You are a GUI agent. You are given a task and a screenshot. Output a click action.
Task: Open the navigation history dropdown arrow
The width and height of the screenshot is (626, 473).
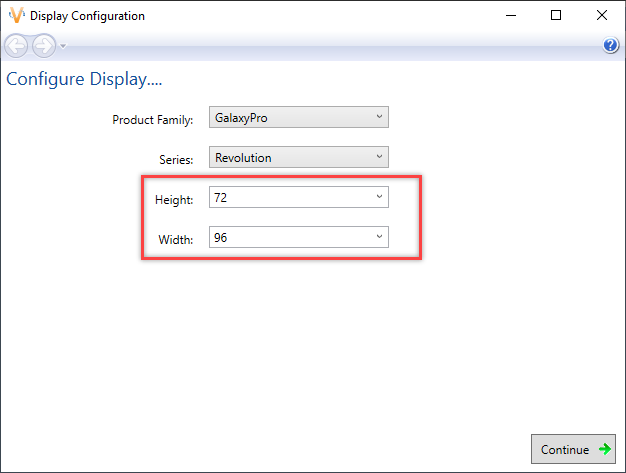[63, 46]
